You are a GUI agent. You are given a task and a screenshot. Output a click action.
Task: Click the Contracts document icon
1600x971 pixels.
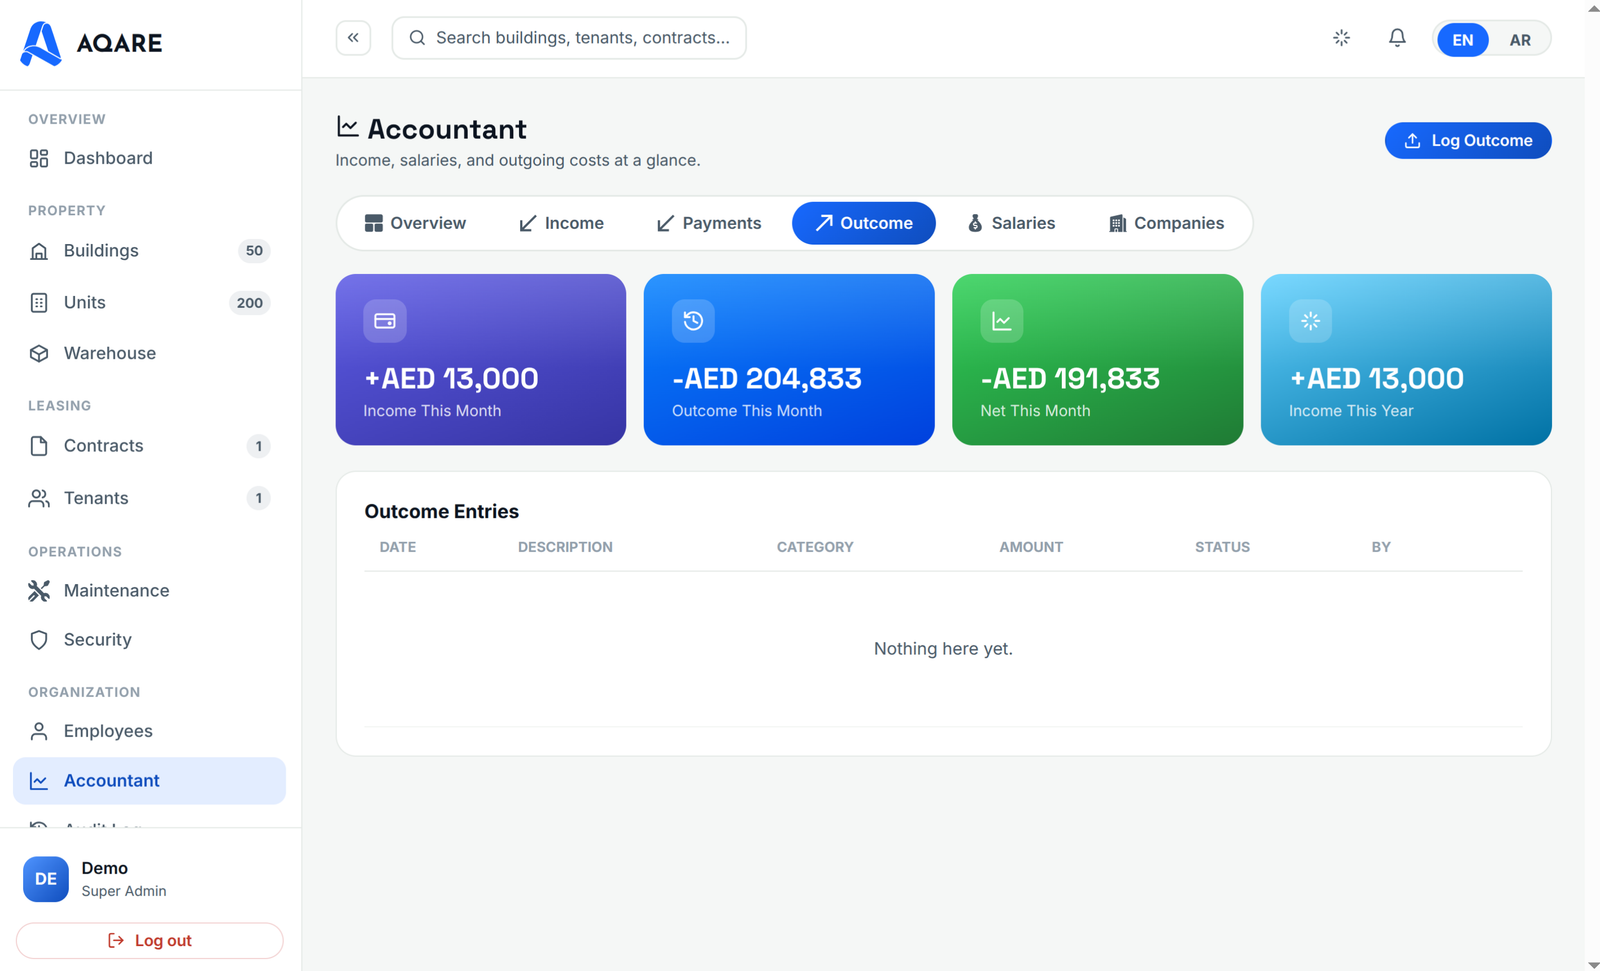click(x=39, y=446)
